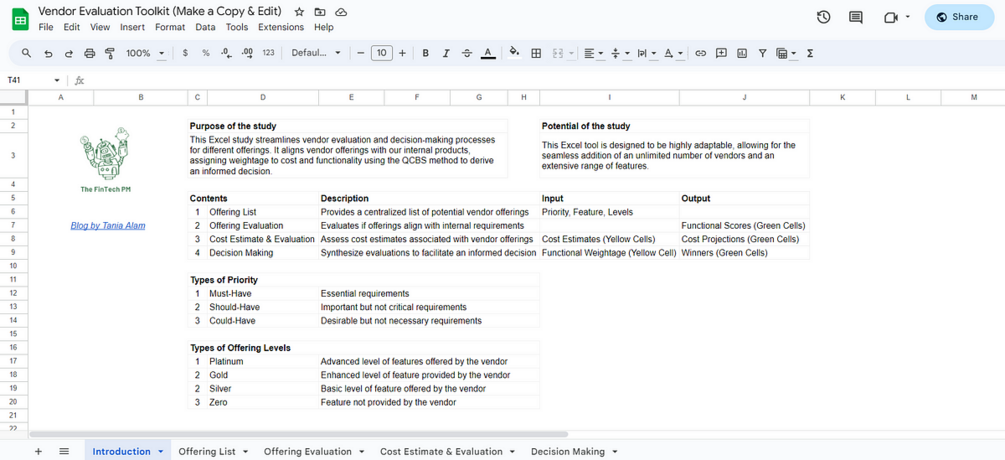This screenshot has height=460, width=1005.
Task: Start a video call with camera icon
Action: point(890,17)
